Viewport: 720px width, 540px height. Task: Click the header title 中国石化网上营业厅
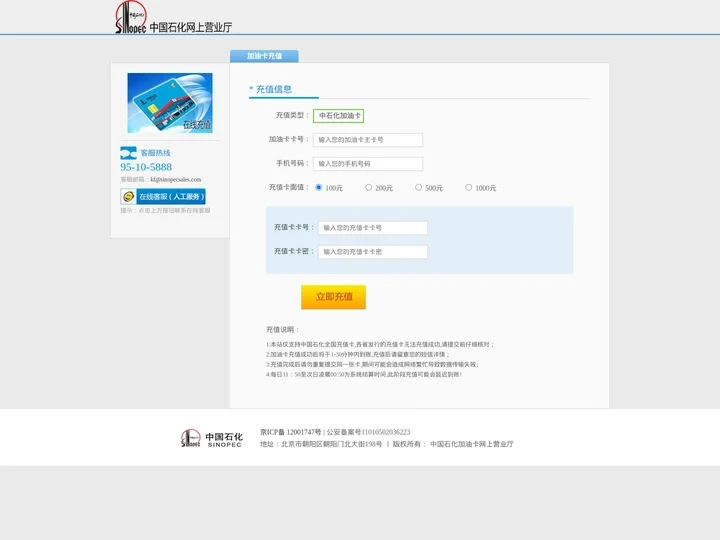coord(191,28)
